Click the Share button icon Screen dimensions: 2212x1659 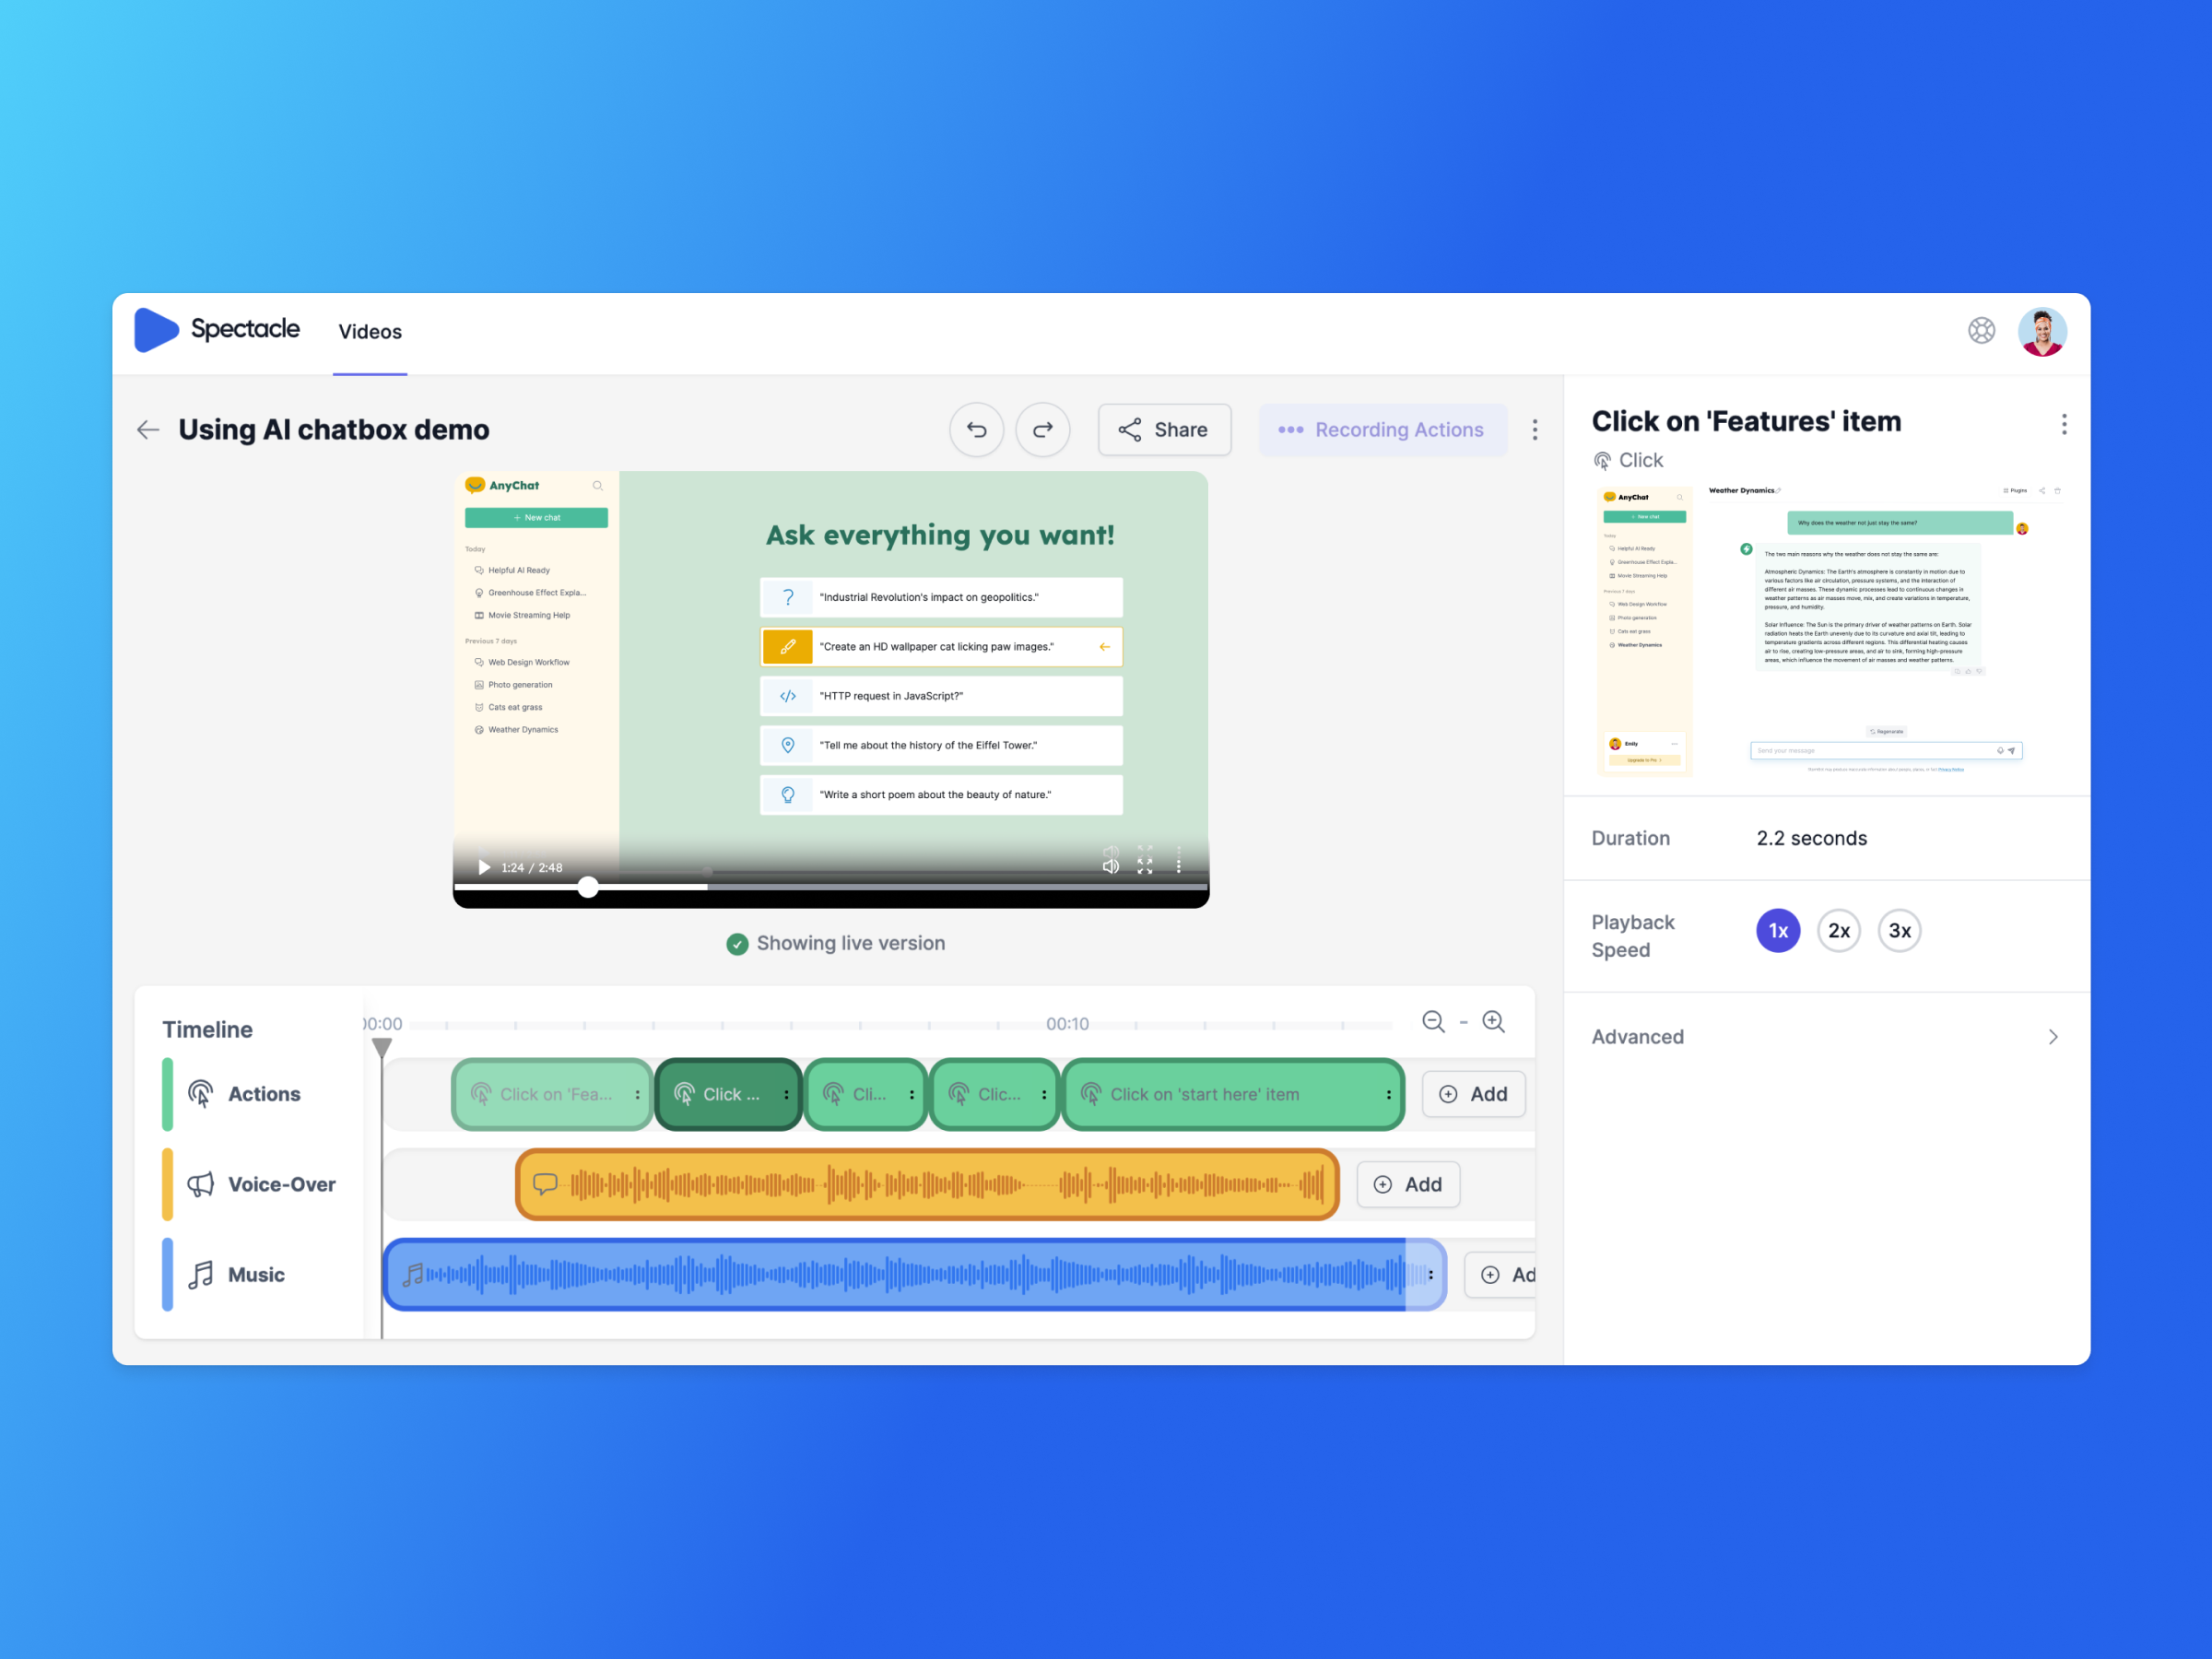[x=1130, y=430]
